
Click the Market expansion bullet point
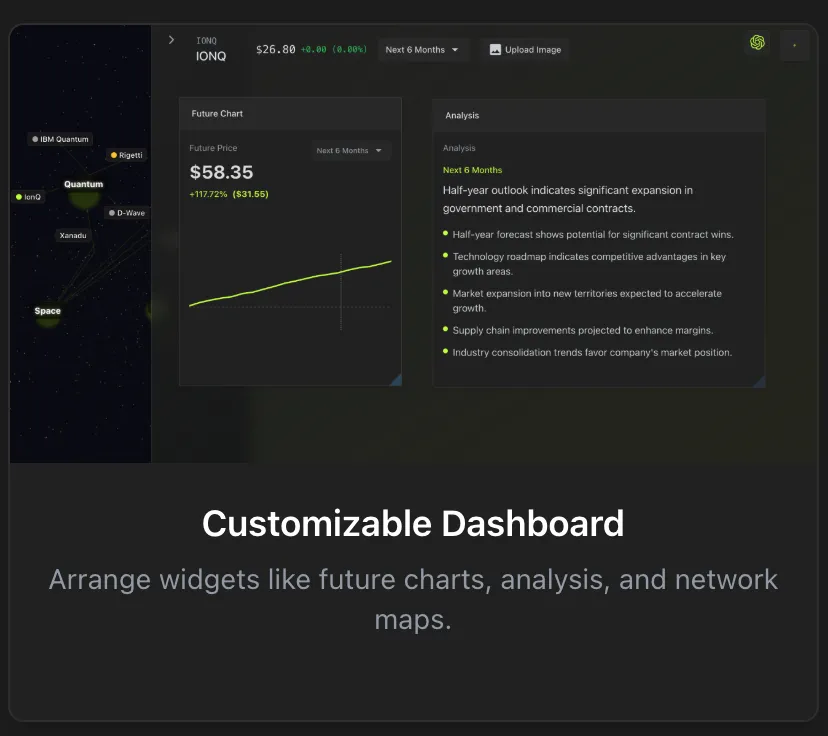tap(587, 301)
